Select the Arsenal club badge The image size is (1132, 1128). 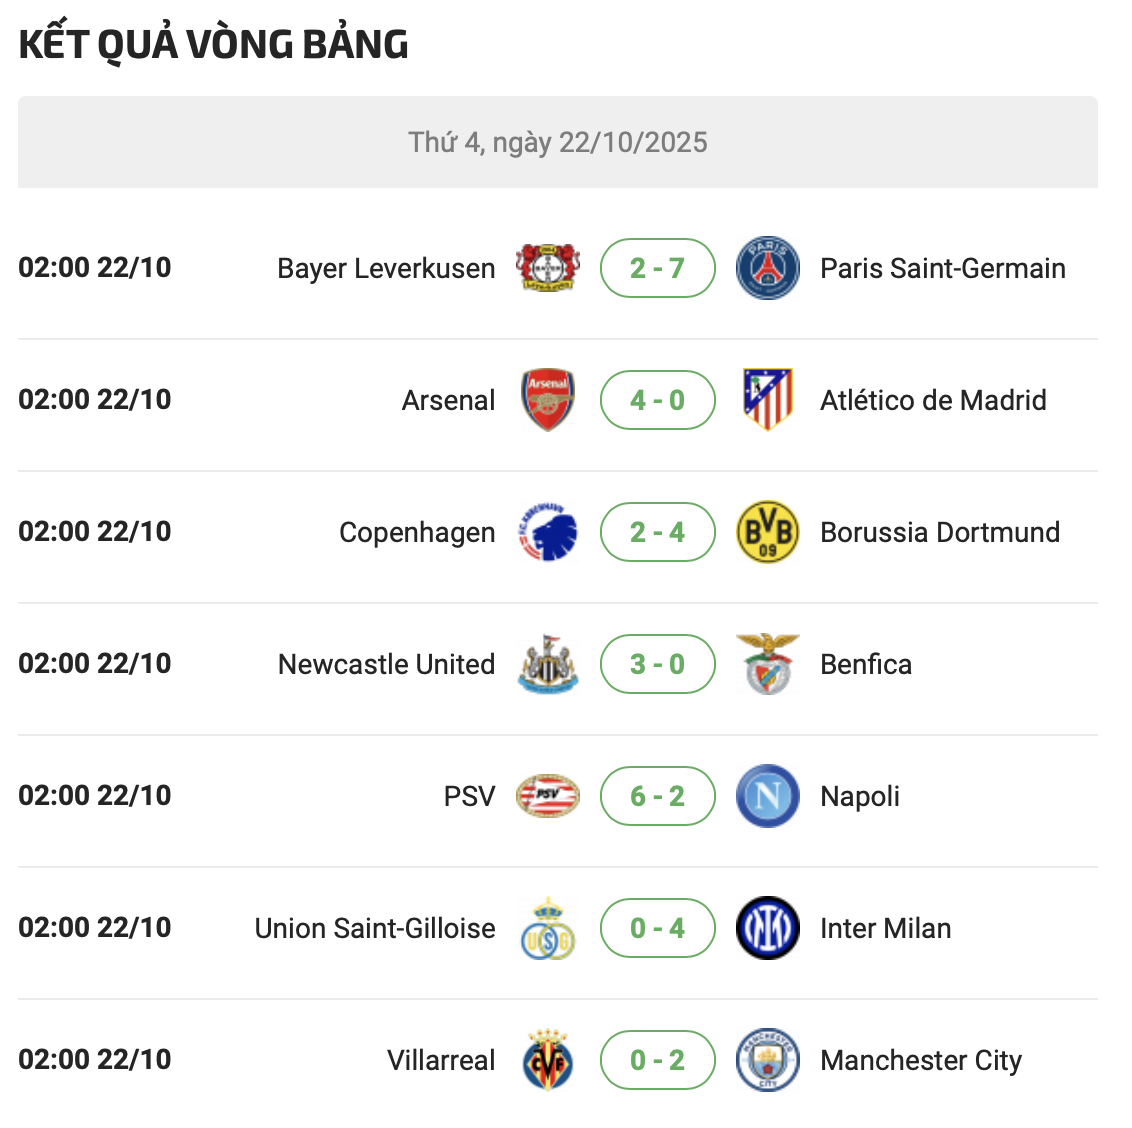pyautogui.click(x=547, y=400)
